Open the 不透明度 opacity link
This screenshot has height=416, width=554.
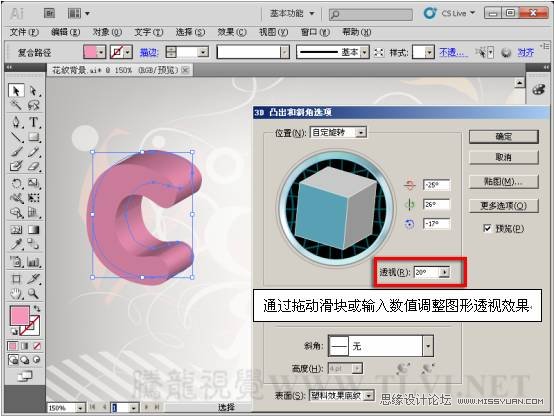coord(453,53)
